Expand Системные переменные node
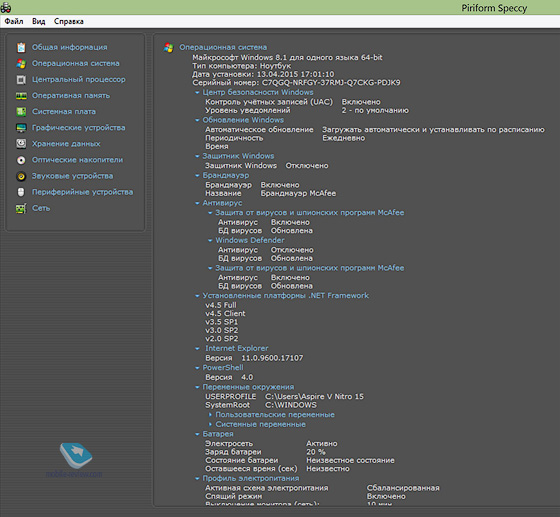Image resolution: width=560 pixels, height=517 pixels. pos(210,425)
